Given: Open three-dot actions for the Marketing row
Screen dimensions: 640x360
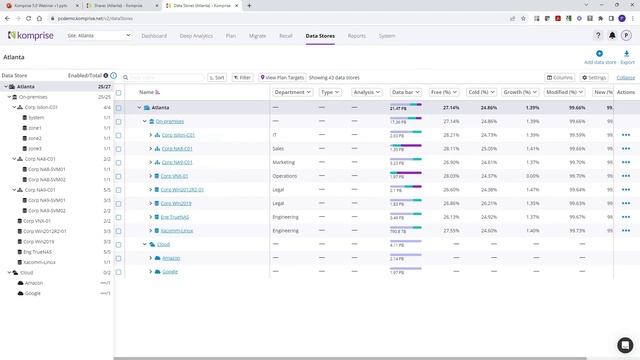Looking at the screenshot, I should pyautogui.click(x=626, y=162).
